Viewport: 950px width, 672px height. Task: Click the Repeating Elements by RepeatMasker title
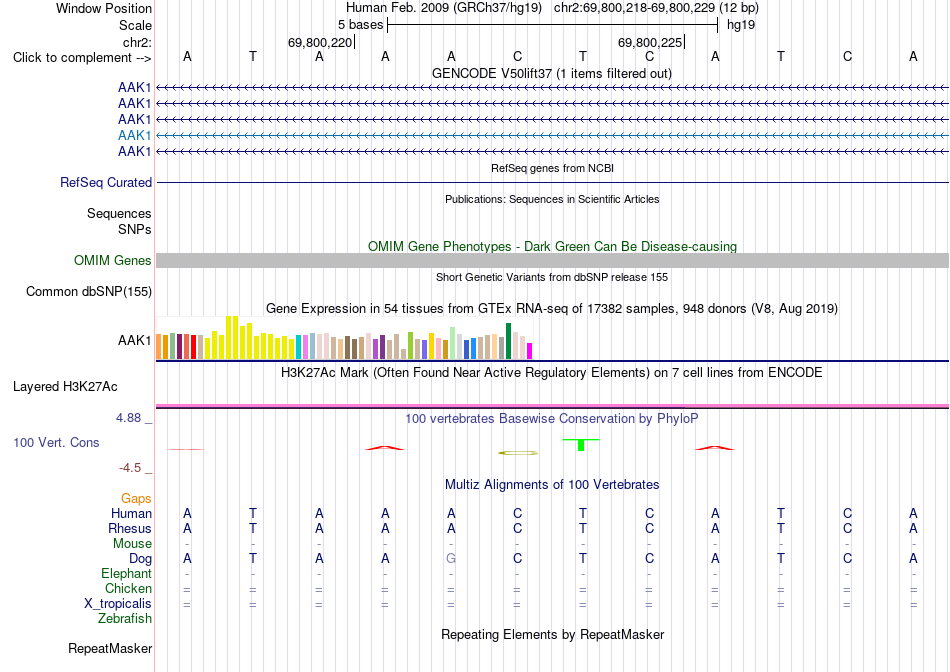point(552,634)
